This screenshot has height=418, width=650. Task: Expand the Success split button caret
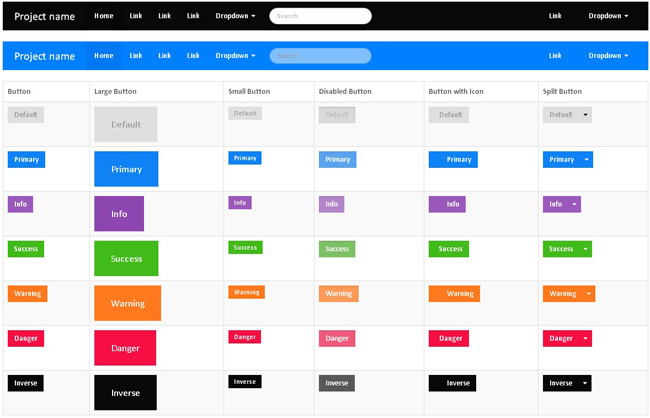[x=585, y=249]
